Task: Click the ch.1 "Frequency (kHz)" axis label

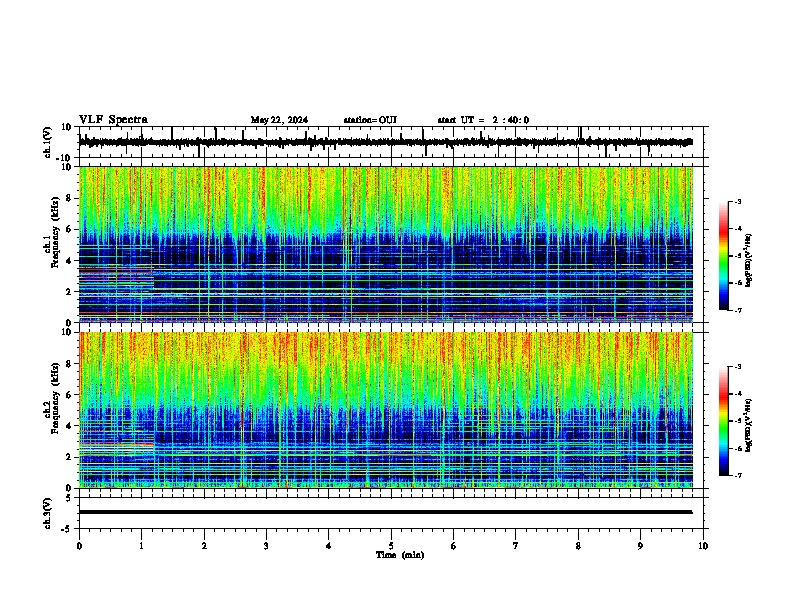Action: pos(55,232)
